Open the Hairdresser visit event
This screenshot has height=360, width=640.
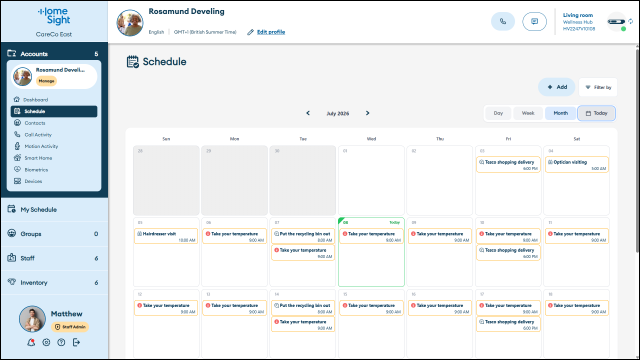point(166,236)
